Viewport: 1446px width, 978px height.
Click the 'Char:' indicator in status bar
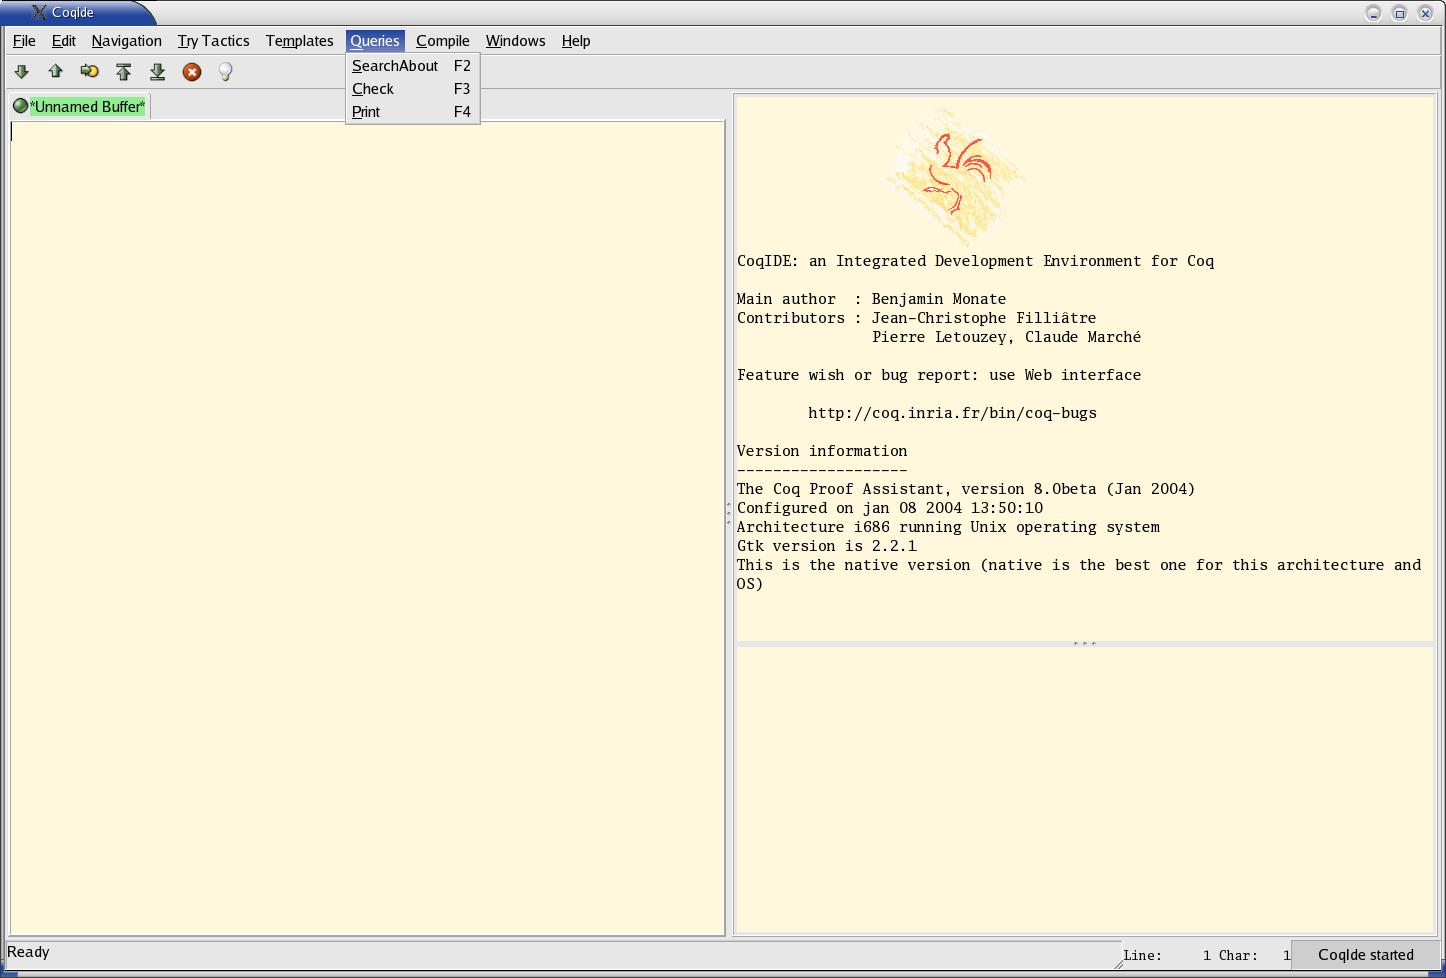(1238, 955)
